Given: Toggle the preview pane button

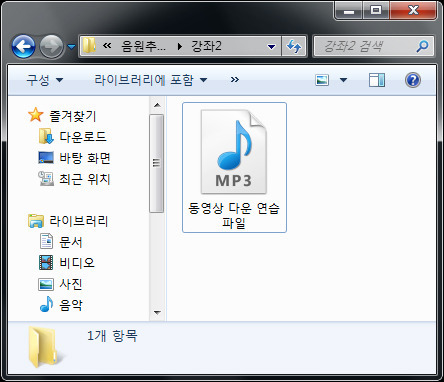Looking at the screenshot, I should pos(377,80).
